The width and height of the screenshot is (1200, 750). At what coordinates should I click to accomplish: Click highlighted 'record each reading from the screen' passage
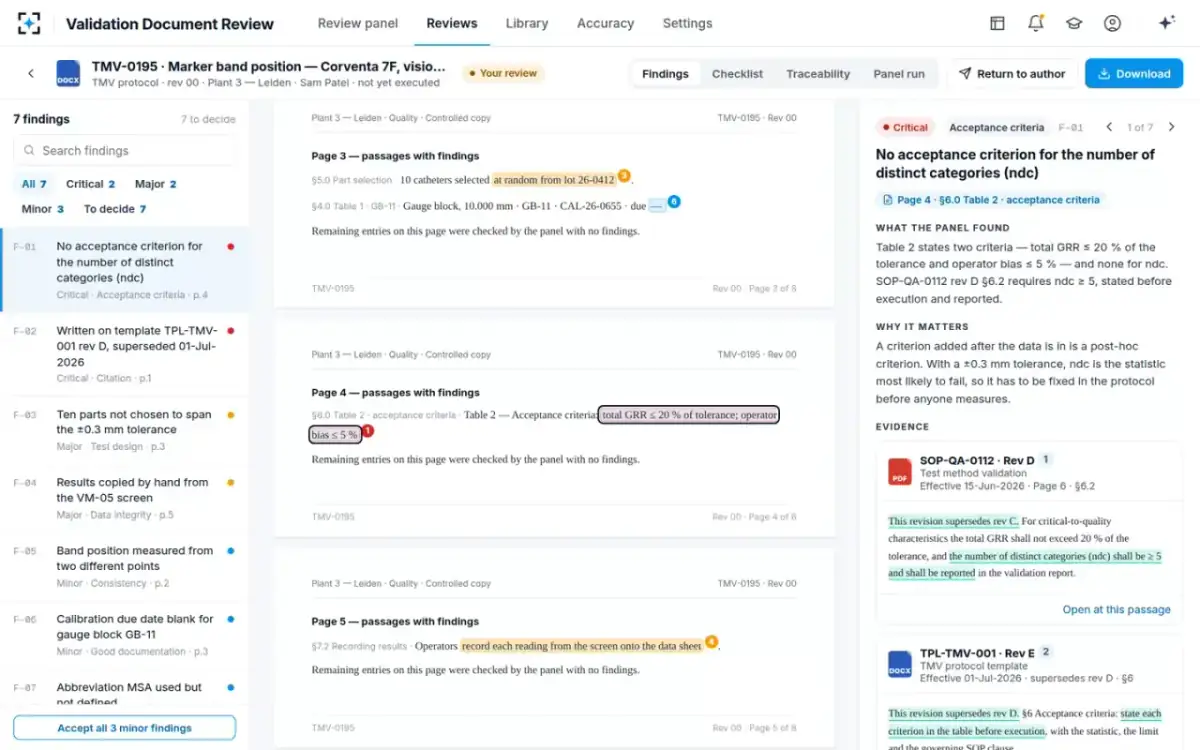(x=582, y=646)
